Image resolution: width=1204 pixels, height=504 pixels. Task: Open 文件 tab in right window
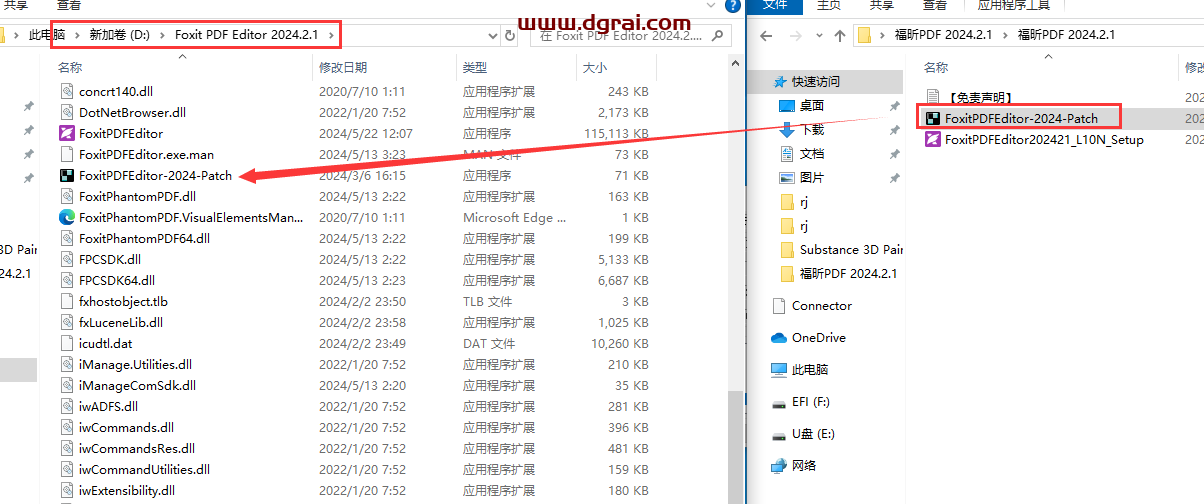point(776,5)
